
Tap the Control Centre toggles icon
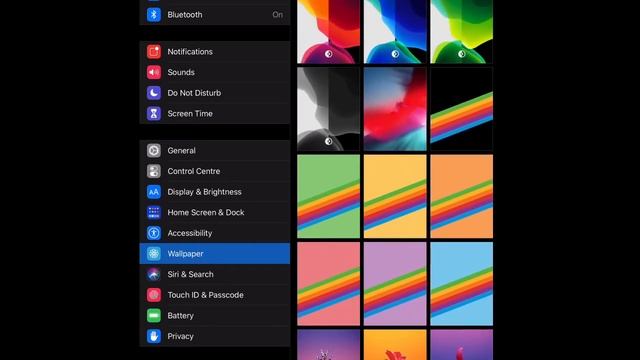point(154,171)
